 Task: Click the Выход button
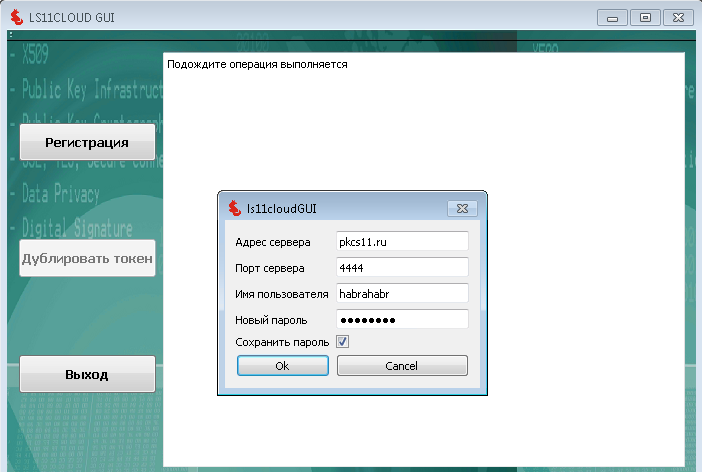tap(87, 374)
